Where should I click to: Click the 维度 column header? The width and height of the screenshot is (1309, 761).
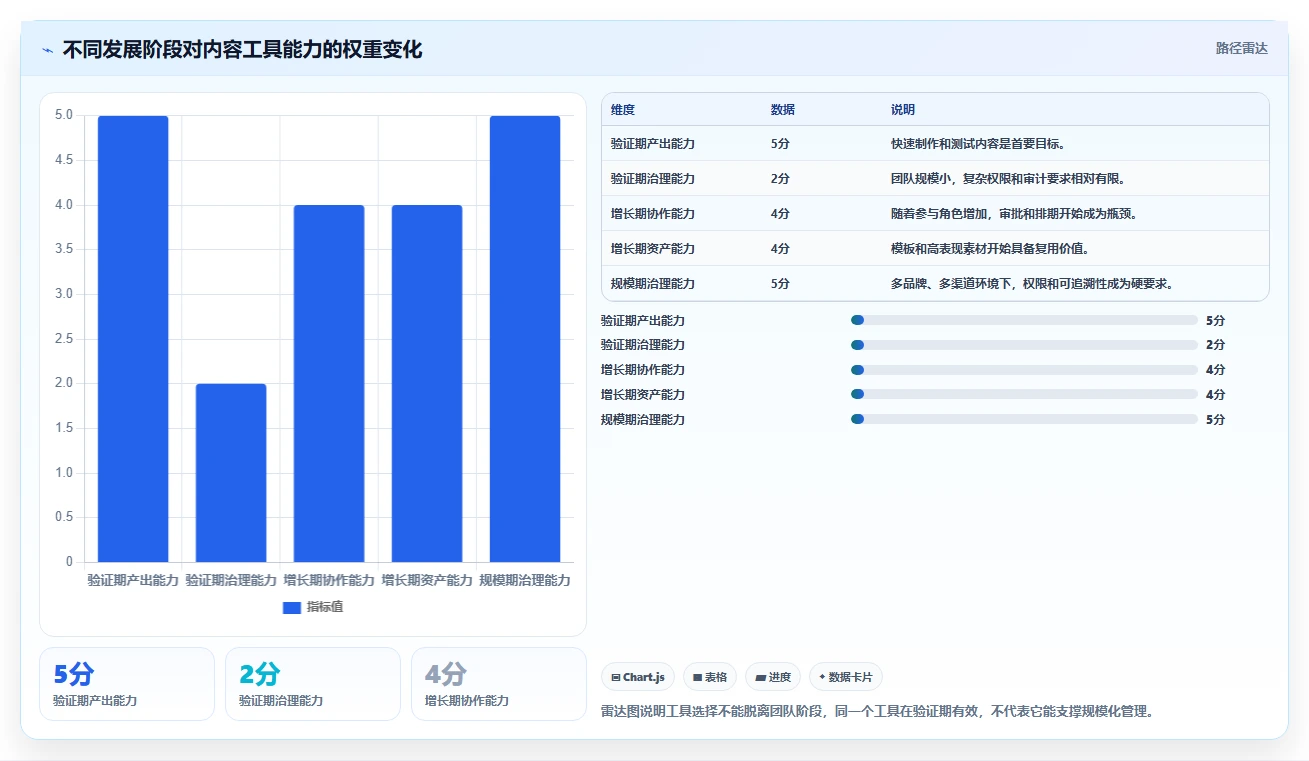(x=623, y=110)
